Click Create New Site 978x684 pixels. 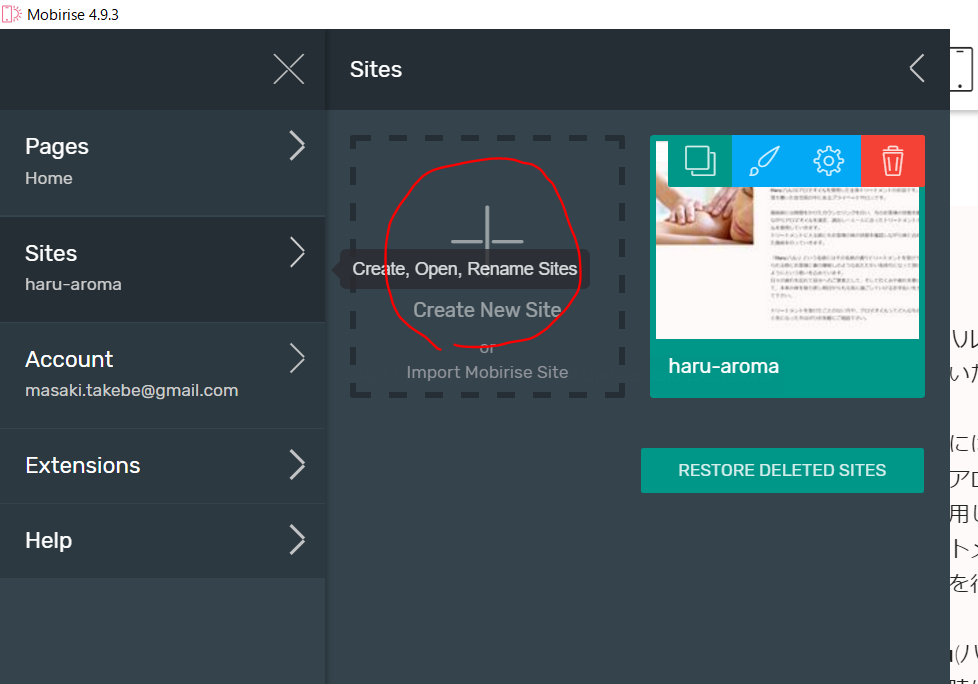[487, 310]
